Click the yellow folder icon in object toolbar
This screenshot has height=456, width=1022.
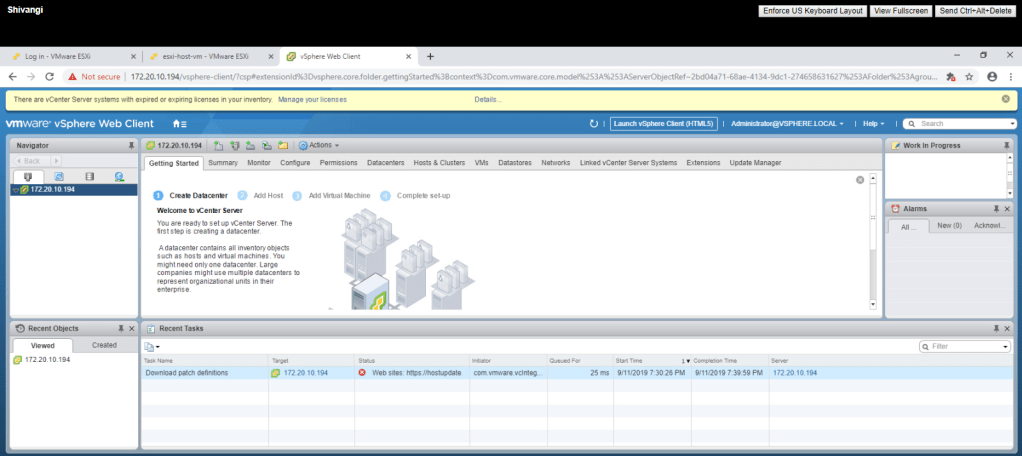(x=283, y=146)
